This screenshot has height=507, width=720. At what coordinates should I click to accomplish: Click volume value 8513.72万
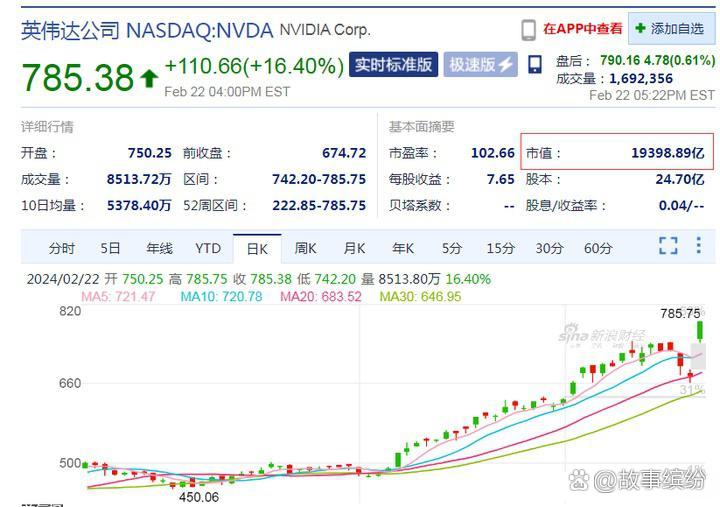(x=139, y=179)
